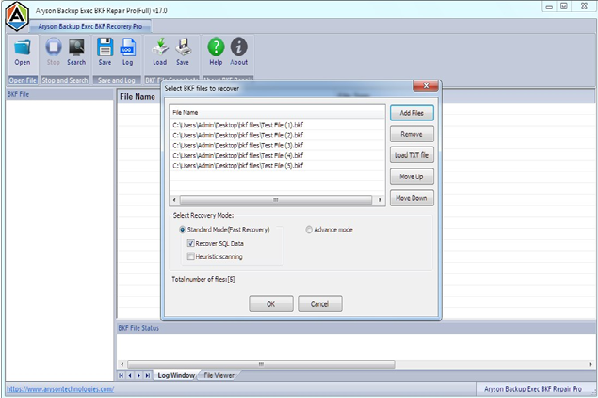Click the File Name column header in the dialog
Viewport: 598px width, 398px height.
click(x=277, y=112)
